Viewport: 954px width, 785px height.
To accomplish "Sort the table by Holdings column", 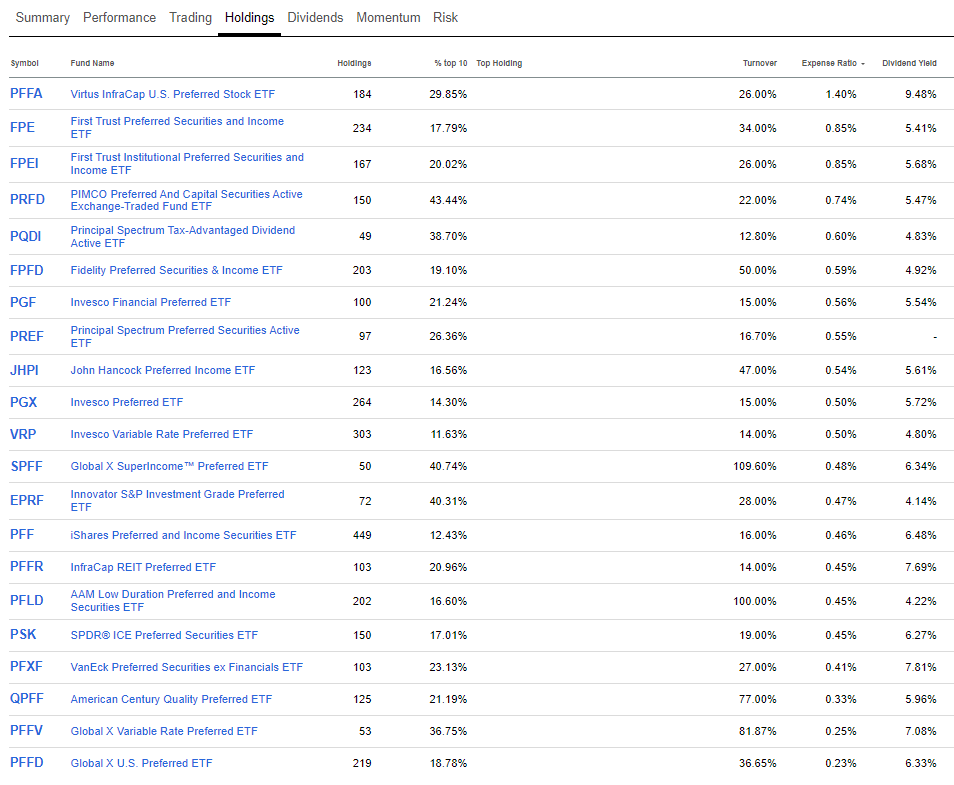I will tap(354, 62).
